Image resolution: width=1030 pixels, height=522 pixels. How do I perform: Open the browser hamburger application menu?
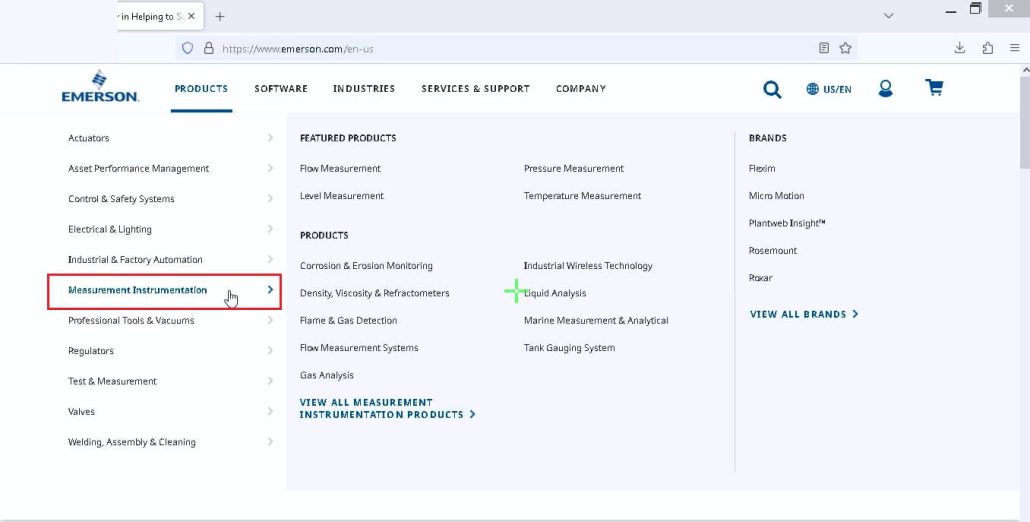click(x=1015, y=48)
